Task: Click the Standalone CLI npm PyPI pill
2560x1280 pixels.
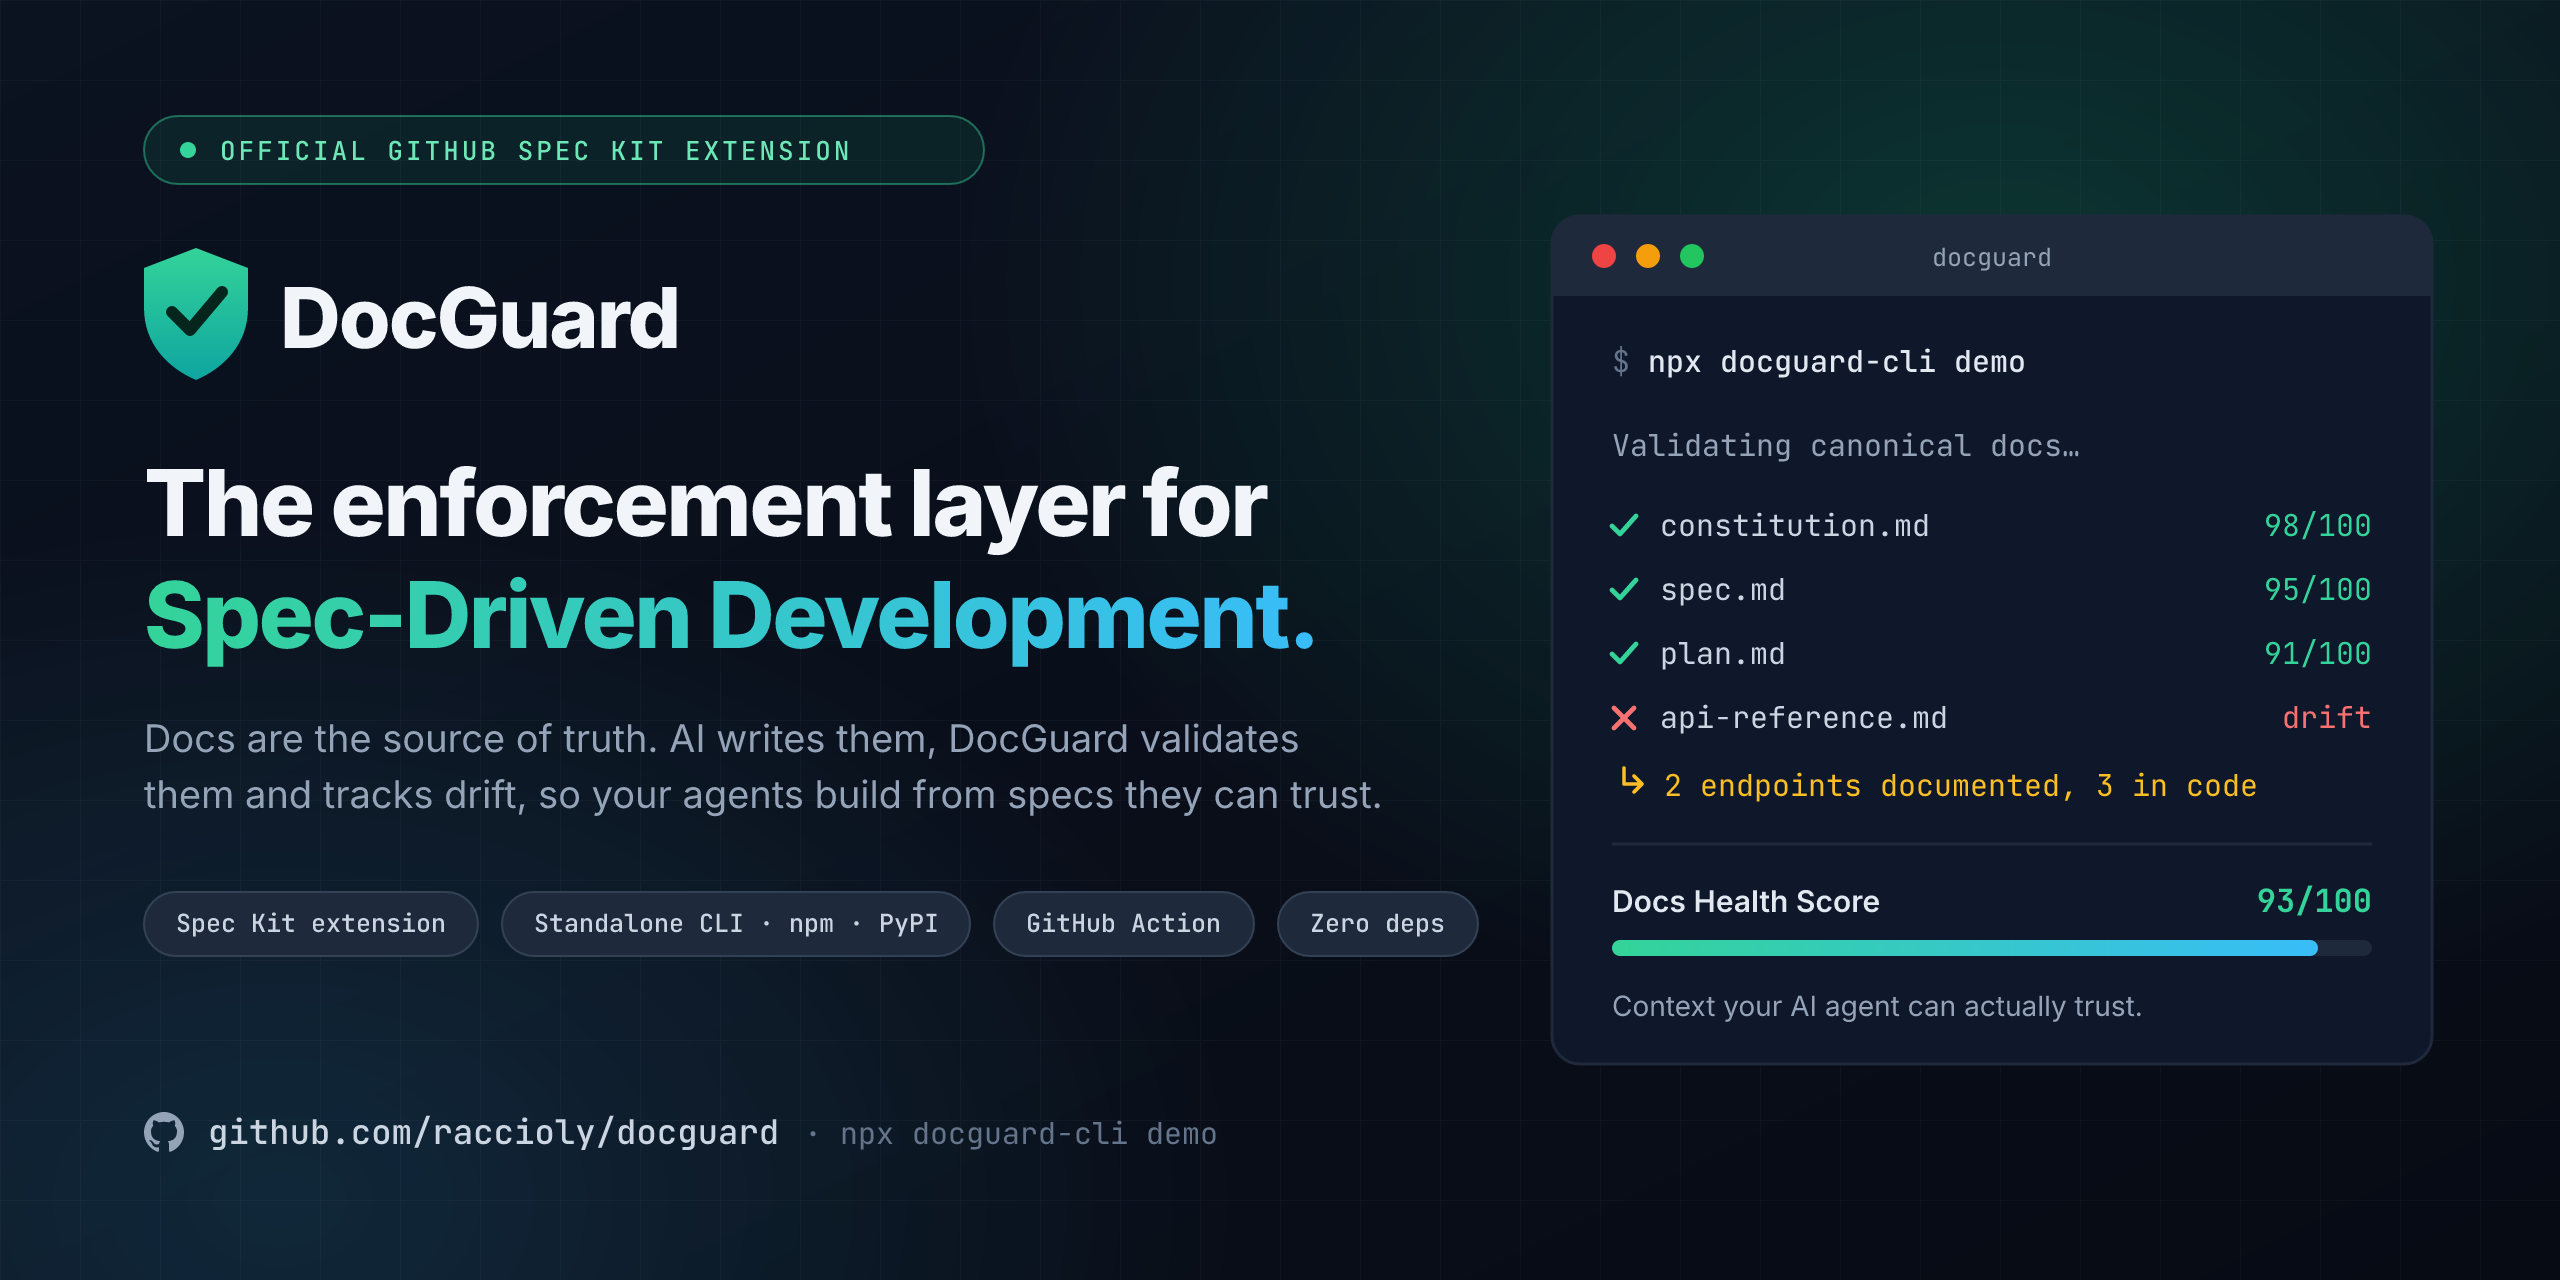Action: [x=736, y=924]
